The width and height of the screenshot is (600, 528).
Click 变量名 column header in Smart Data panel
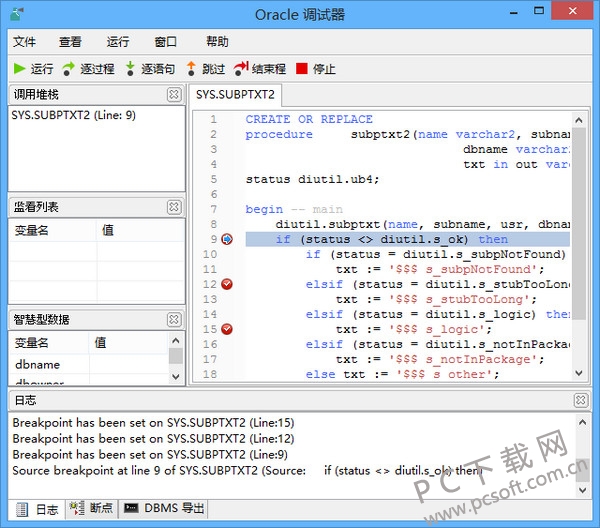(49, 342)
